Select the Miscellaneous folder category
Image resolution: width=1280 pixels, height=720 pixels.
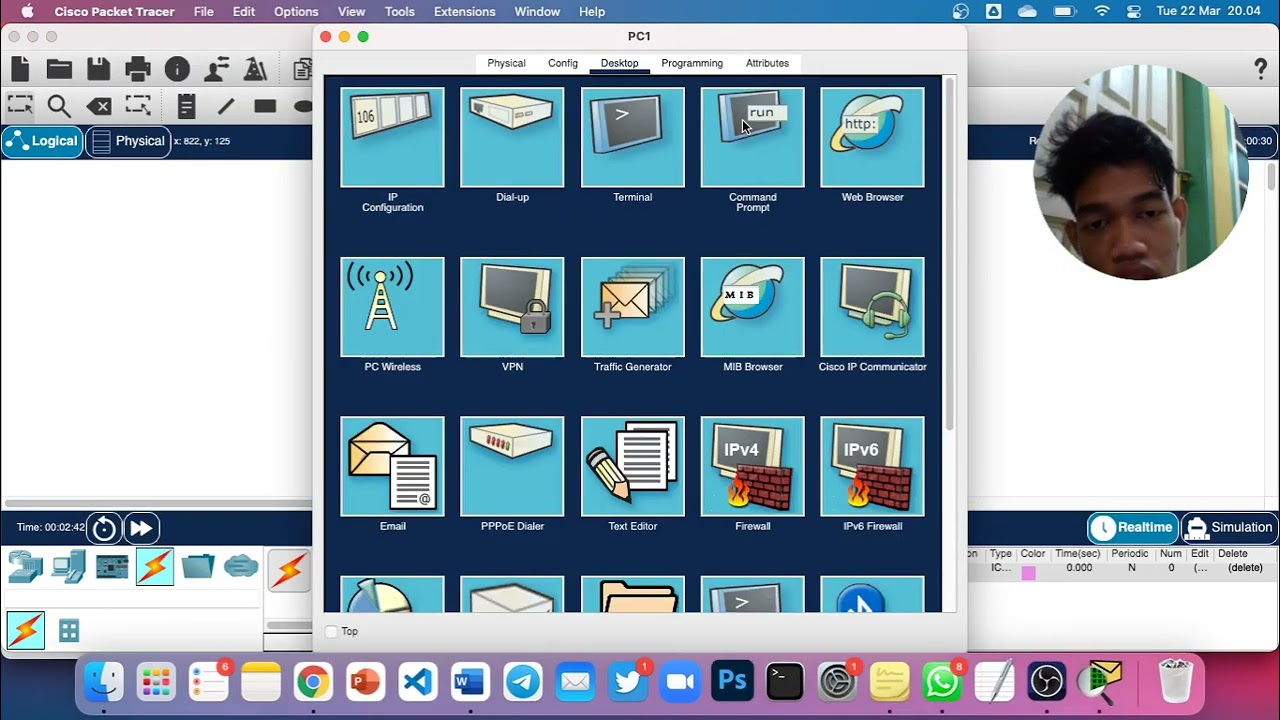point(198,566)
